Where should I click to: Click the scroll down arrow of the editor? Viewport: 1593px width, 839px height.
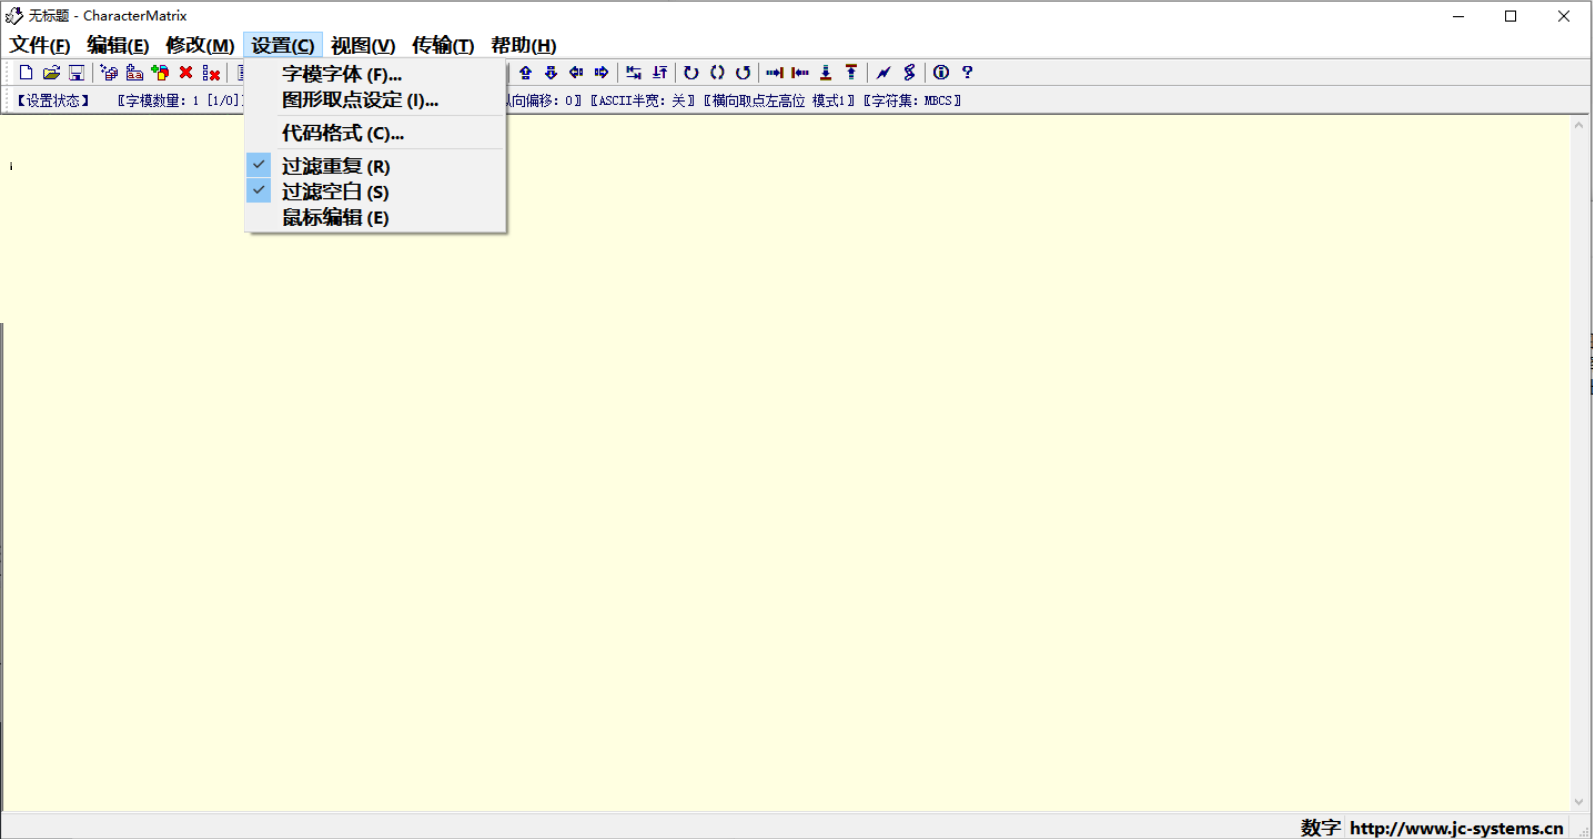[1579, 801]
